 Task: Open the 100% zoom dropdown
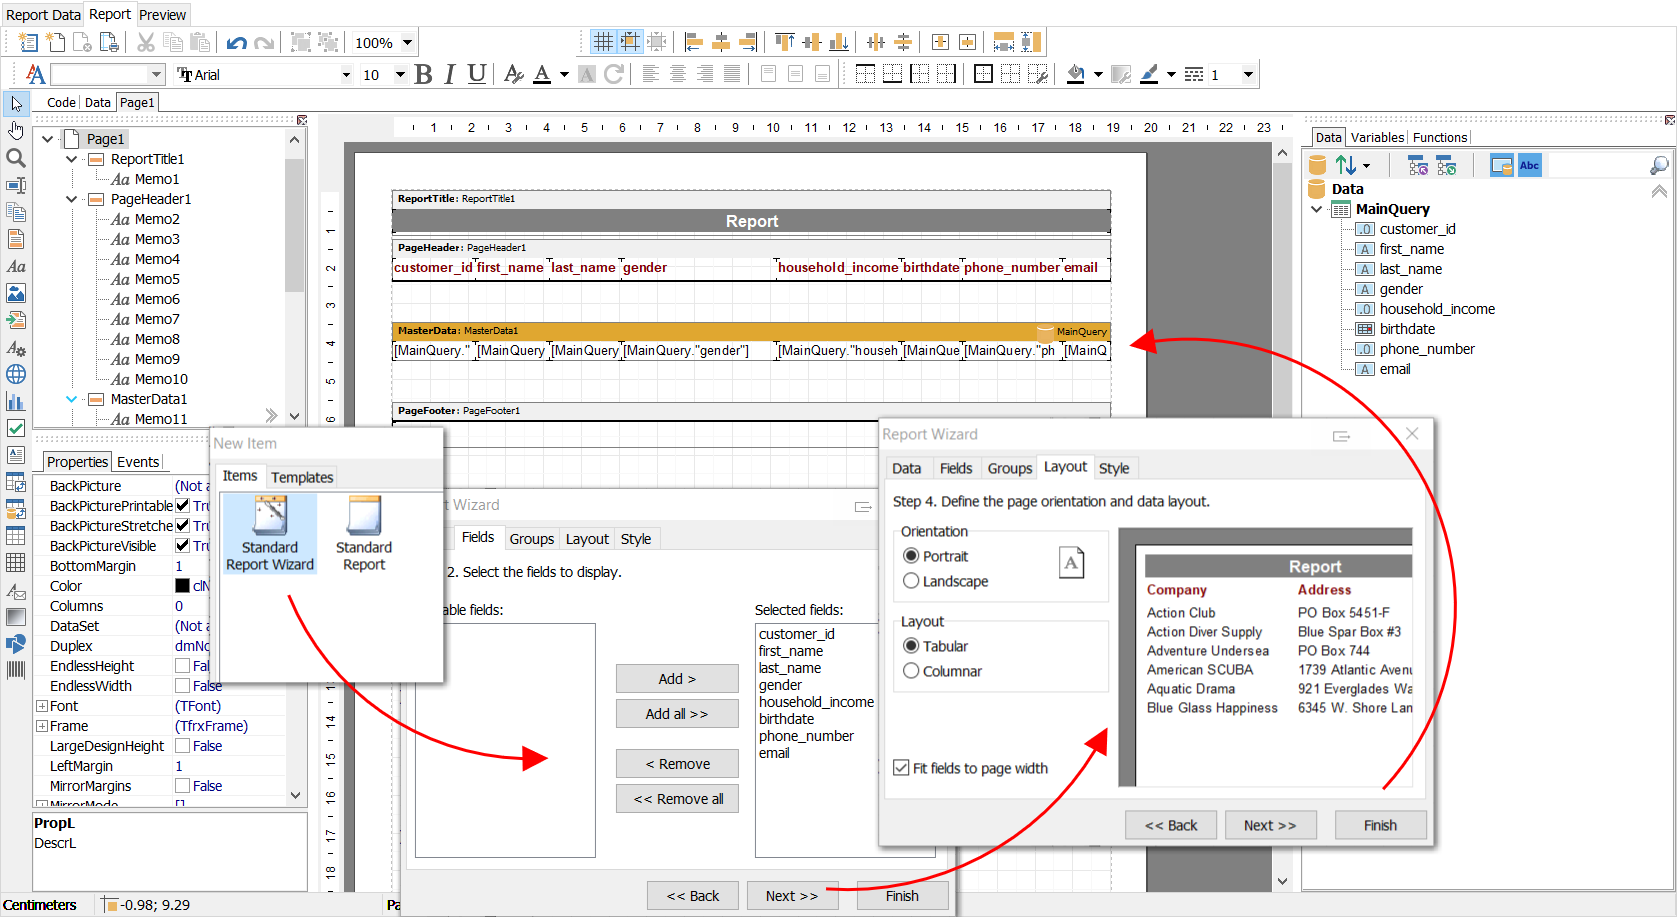[x=407, y=43]
